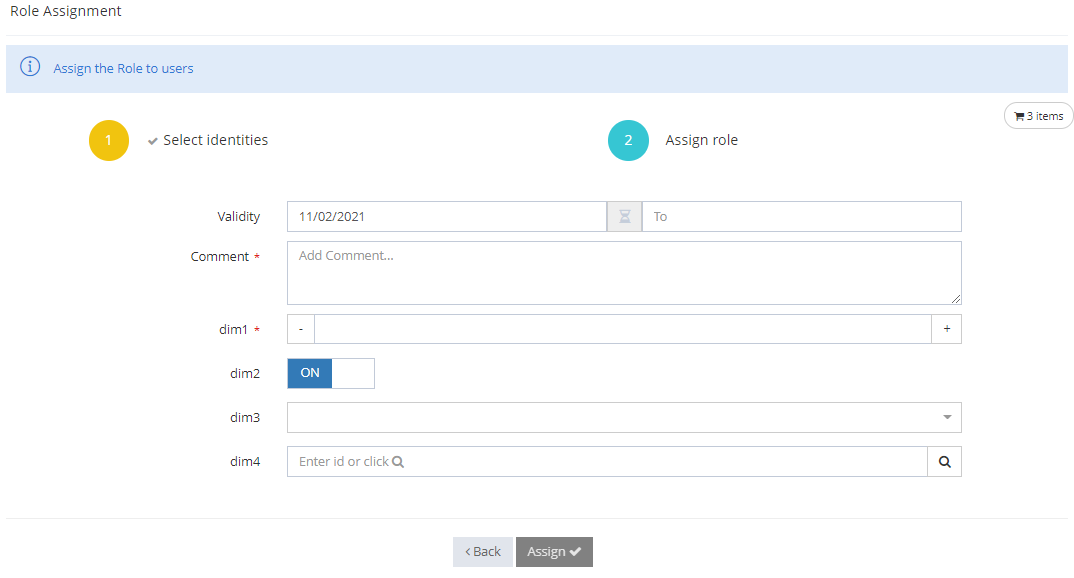Click the Validity start date field
The width and height of the screenshot is (1074, 578).
pos(446,217)
